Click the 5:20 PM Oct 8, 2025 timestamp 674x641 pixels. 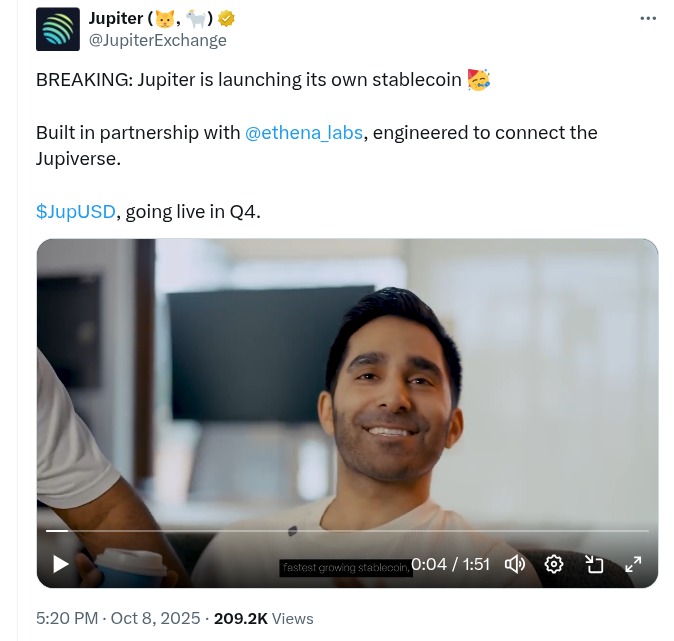click(118, 618)
